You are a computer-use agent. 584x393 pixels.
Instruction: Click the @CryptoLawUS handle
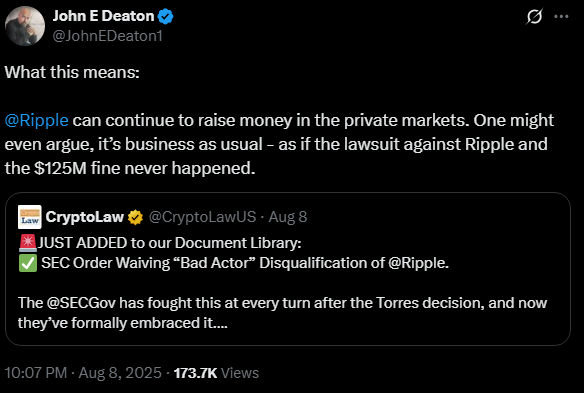click(202, 217)
